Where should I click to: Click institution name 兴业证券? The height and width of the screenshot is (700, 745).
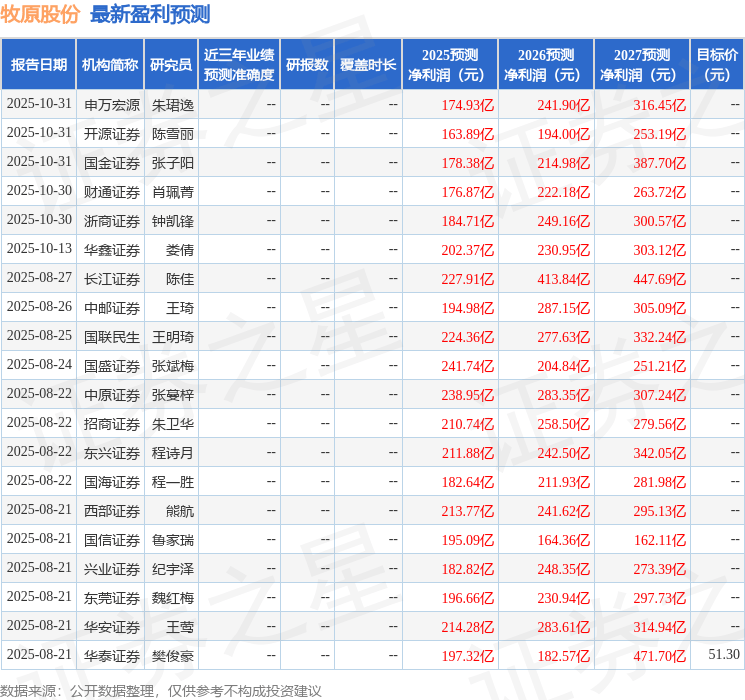pos(112,569)
